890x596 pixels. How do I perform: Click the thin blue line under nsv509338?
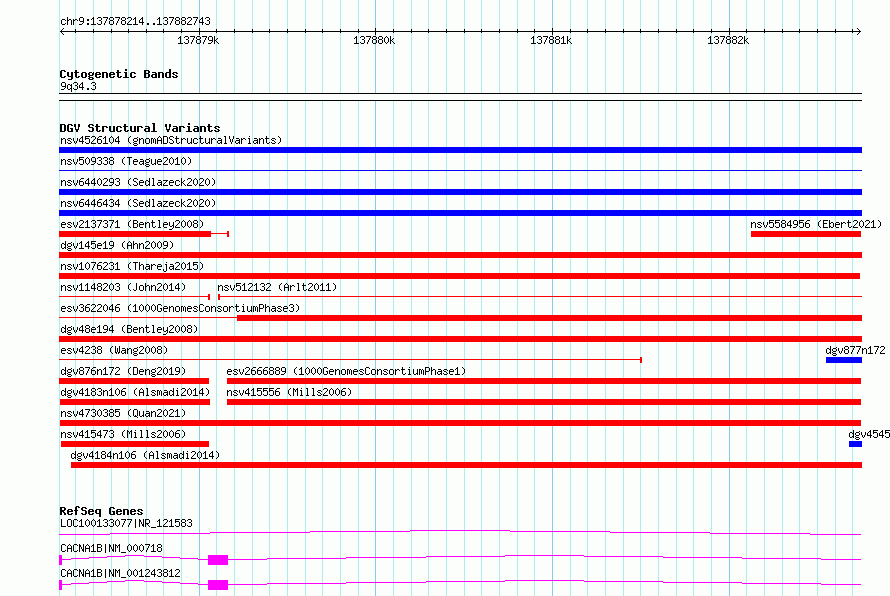(460, 170)
